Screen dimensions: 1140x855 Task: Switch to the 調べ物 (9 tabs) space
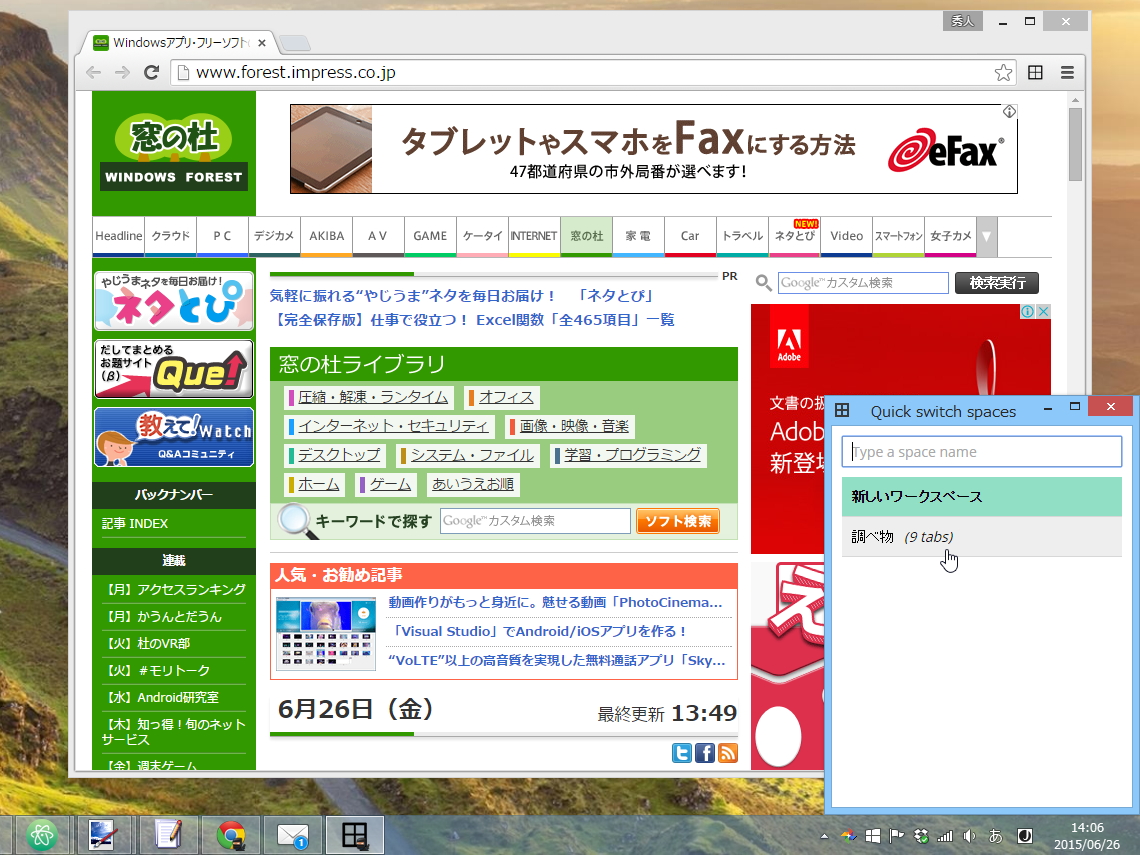click(982, 537)
